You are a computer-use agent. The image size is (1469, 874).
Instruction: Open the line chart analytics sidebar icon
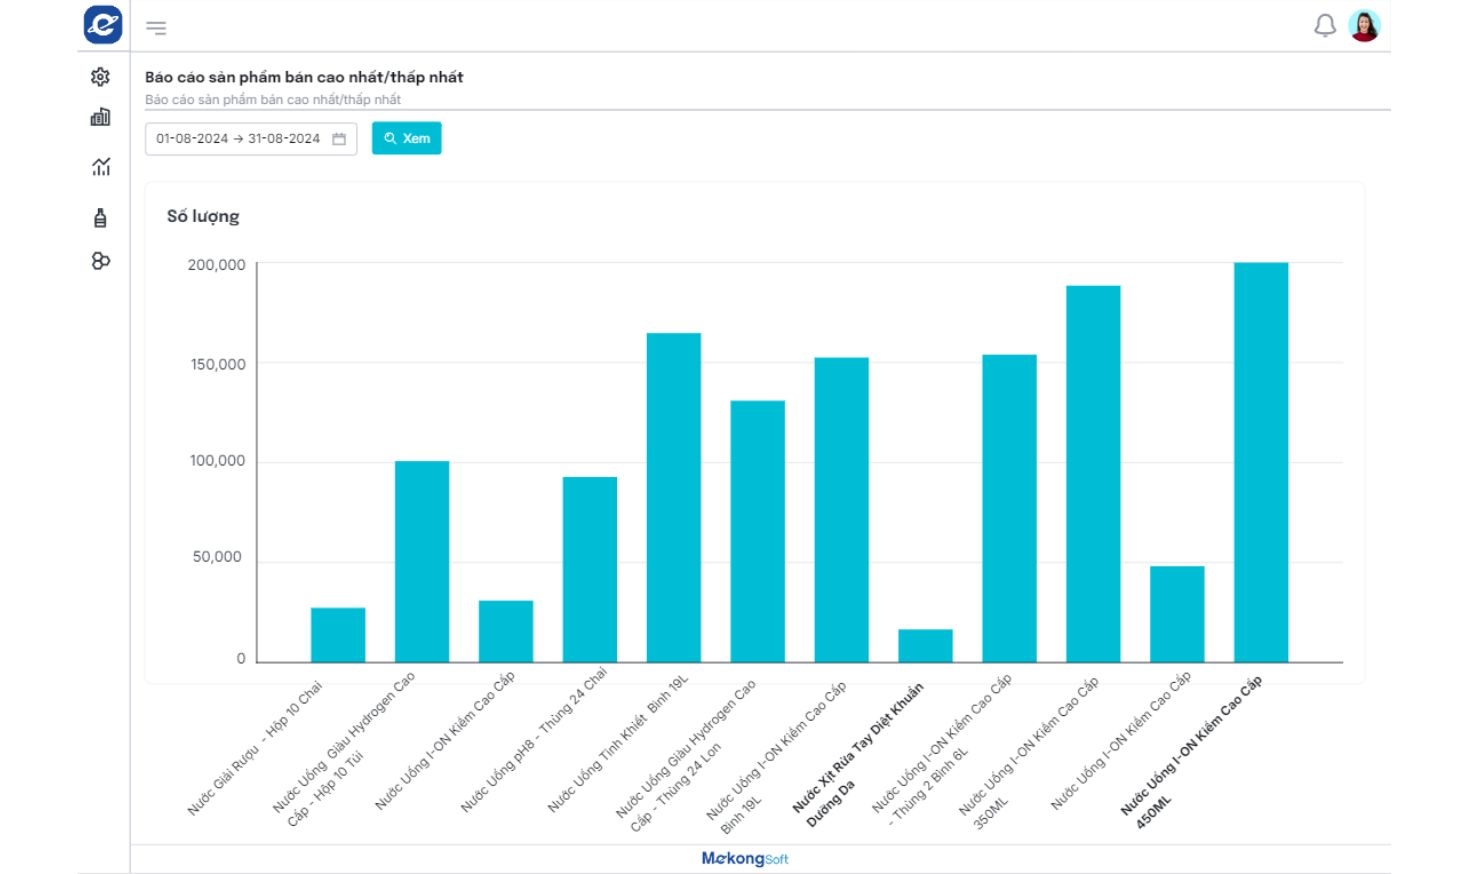coord(100,167)
